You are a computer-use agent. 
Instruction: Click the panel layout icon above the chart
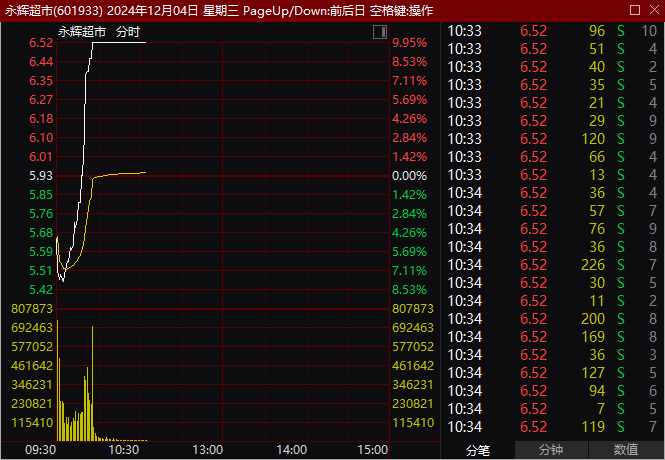[380, 33]
